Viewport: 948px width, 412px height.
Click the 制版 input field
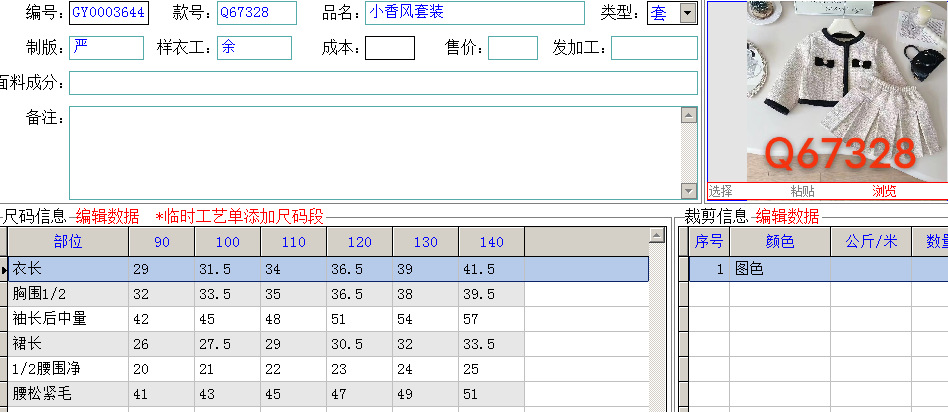106,48
